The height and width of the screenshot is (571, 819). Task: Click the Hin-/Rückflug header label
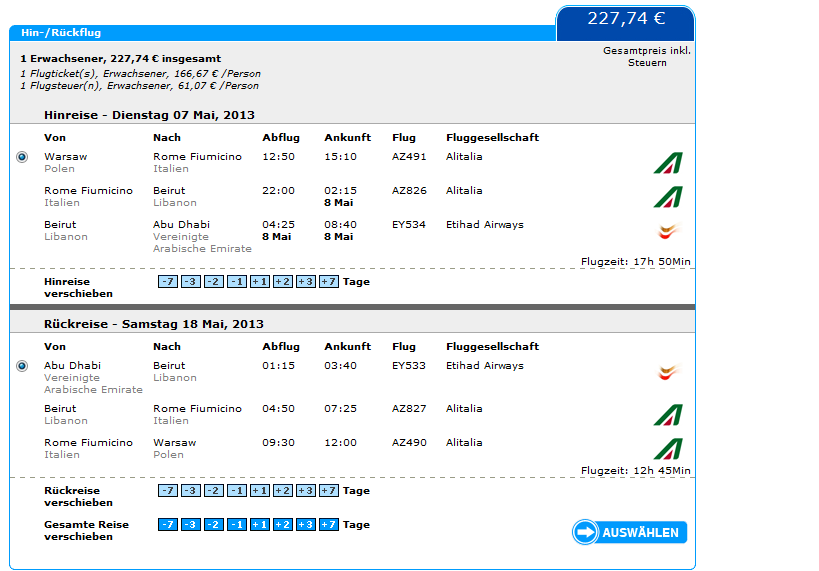pyautogui.click(x=61, y=32)
